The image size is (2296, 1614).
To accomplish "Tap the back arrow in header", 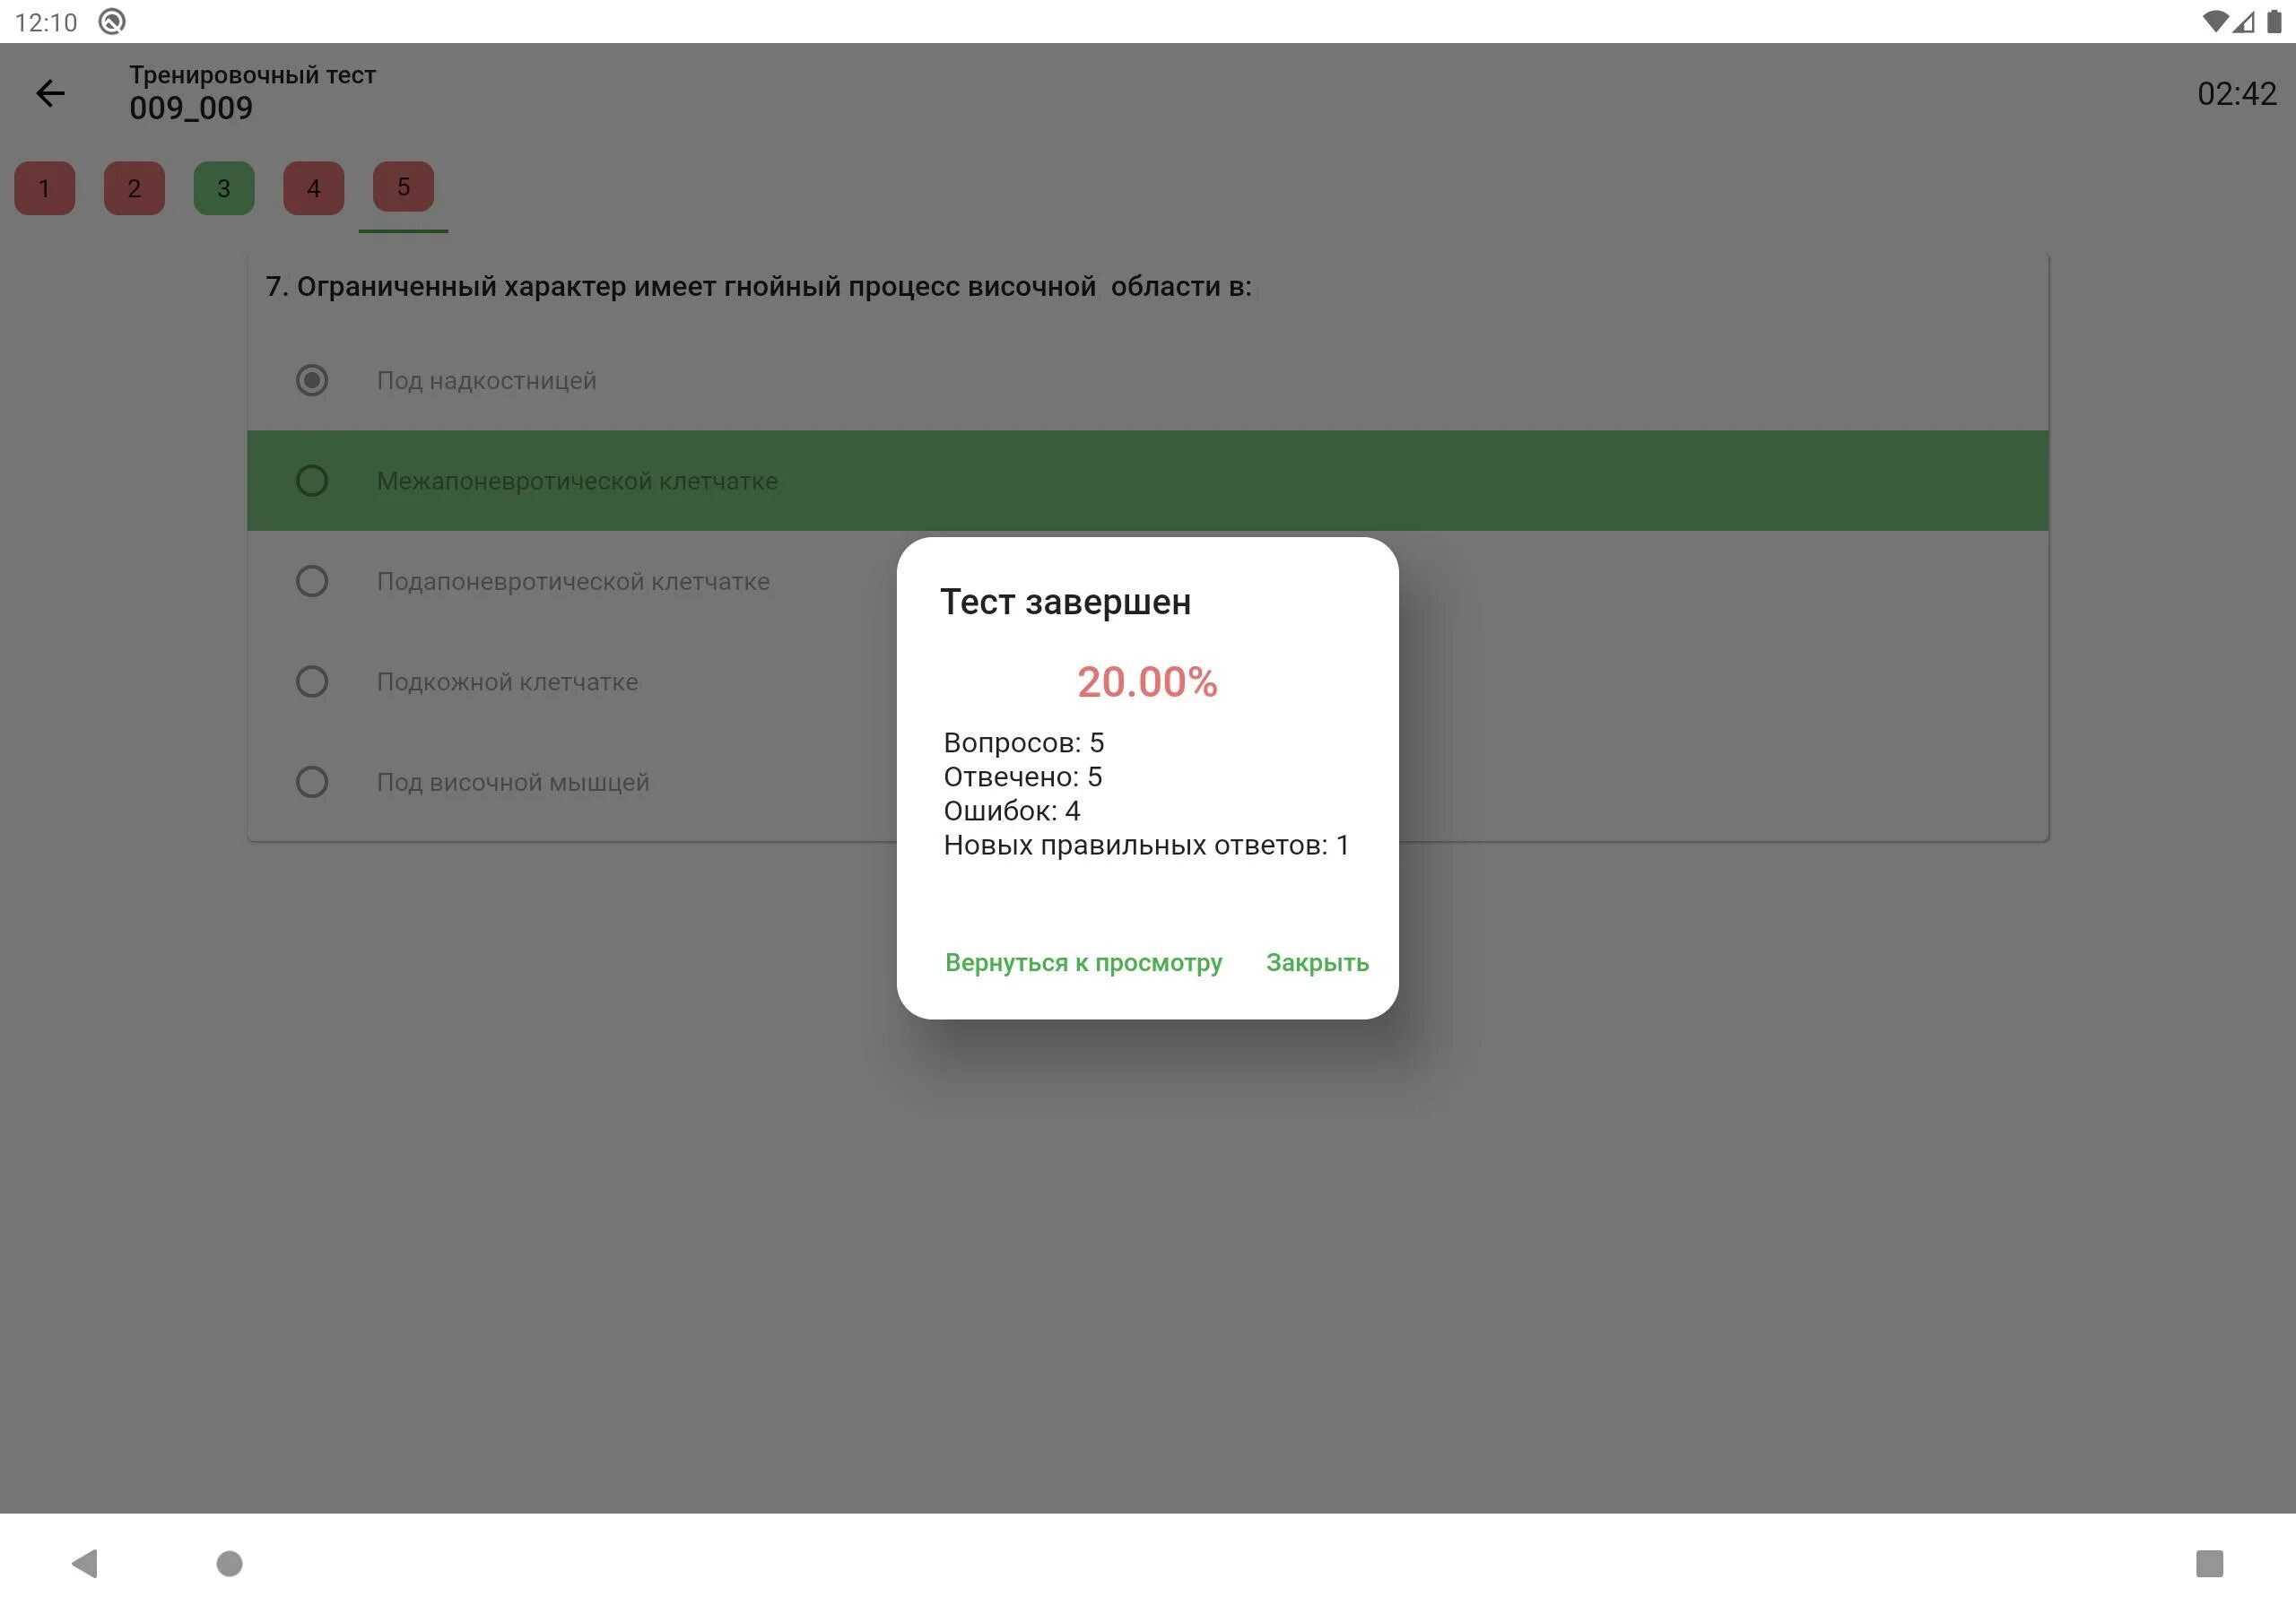I will coord(50,93).
